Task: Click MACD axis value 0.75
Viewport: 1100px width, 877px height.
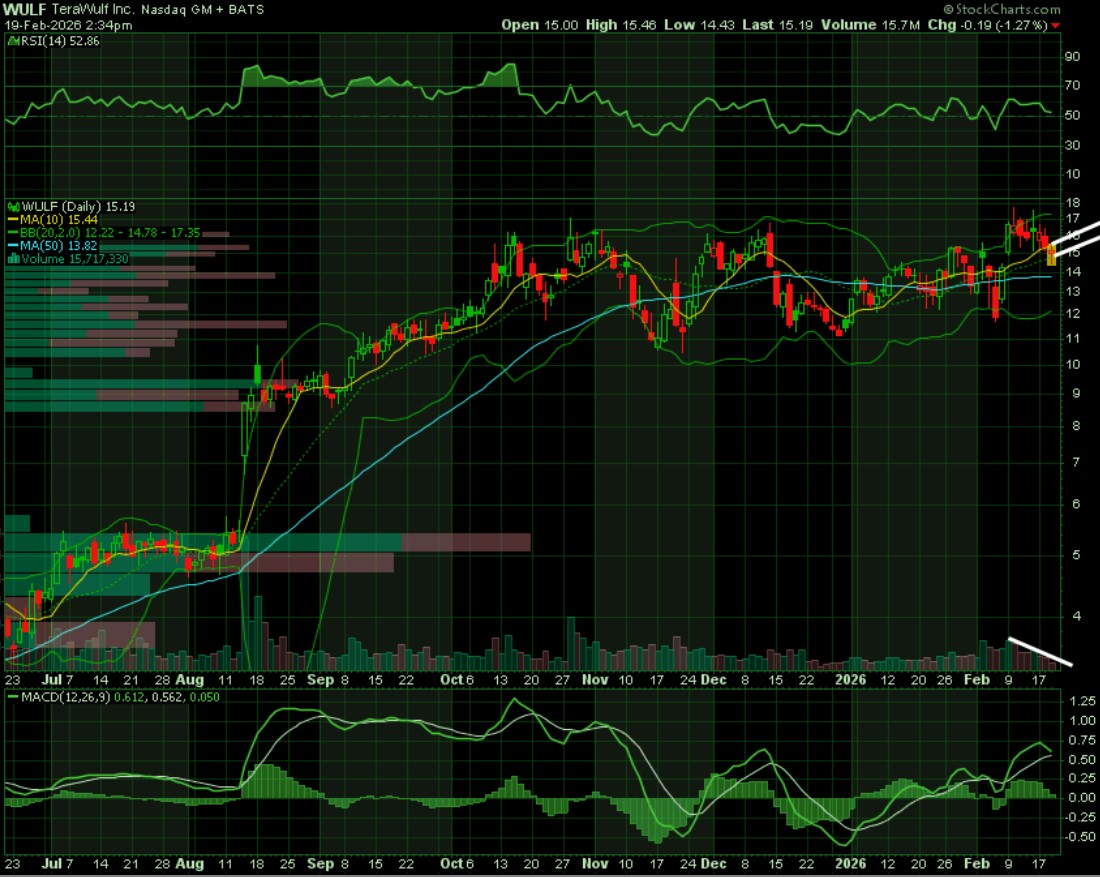Action: pyautogui.click(x=1082, y=740)
